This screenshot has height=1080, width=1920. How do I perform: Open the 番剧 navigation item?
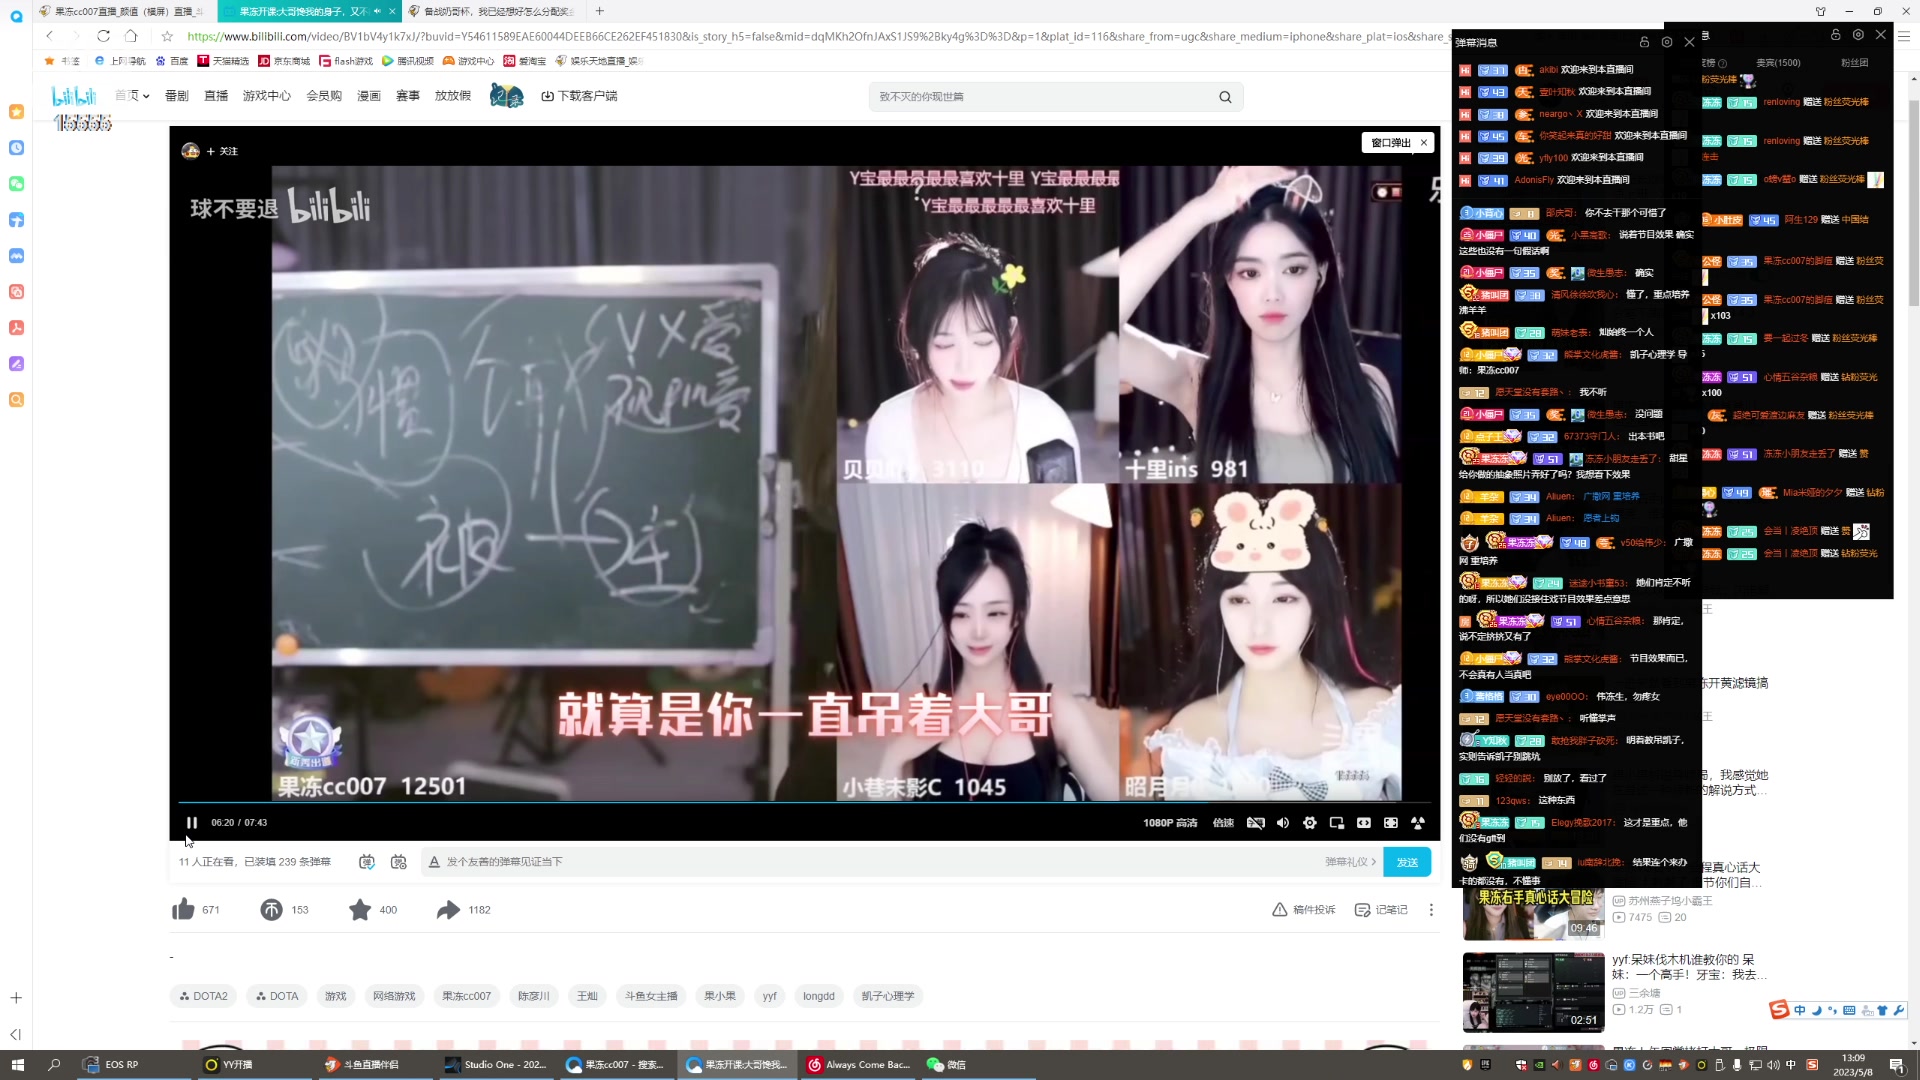177,96
